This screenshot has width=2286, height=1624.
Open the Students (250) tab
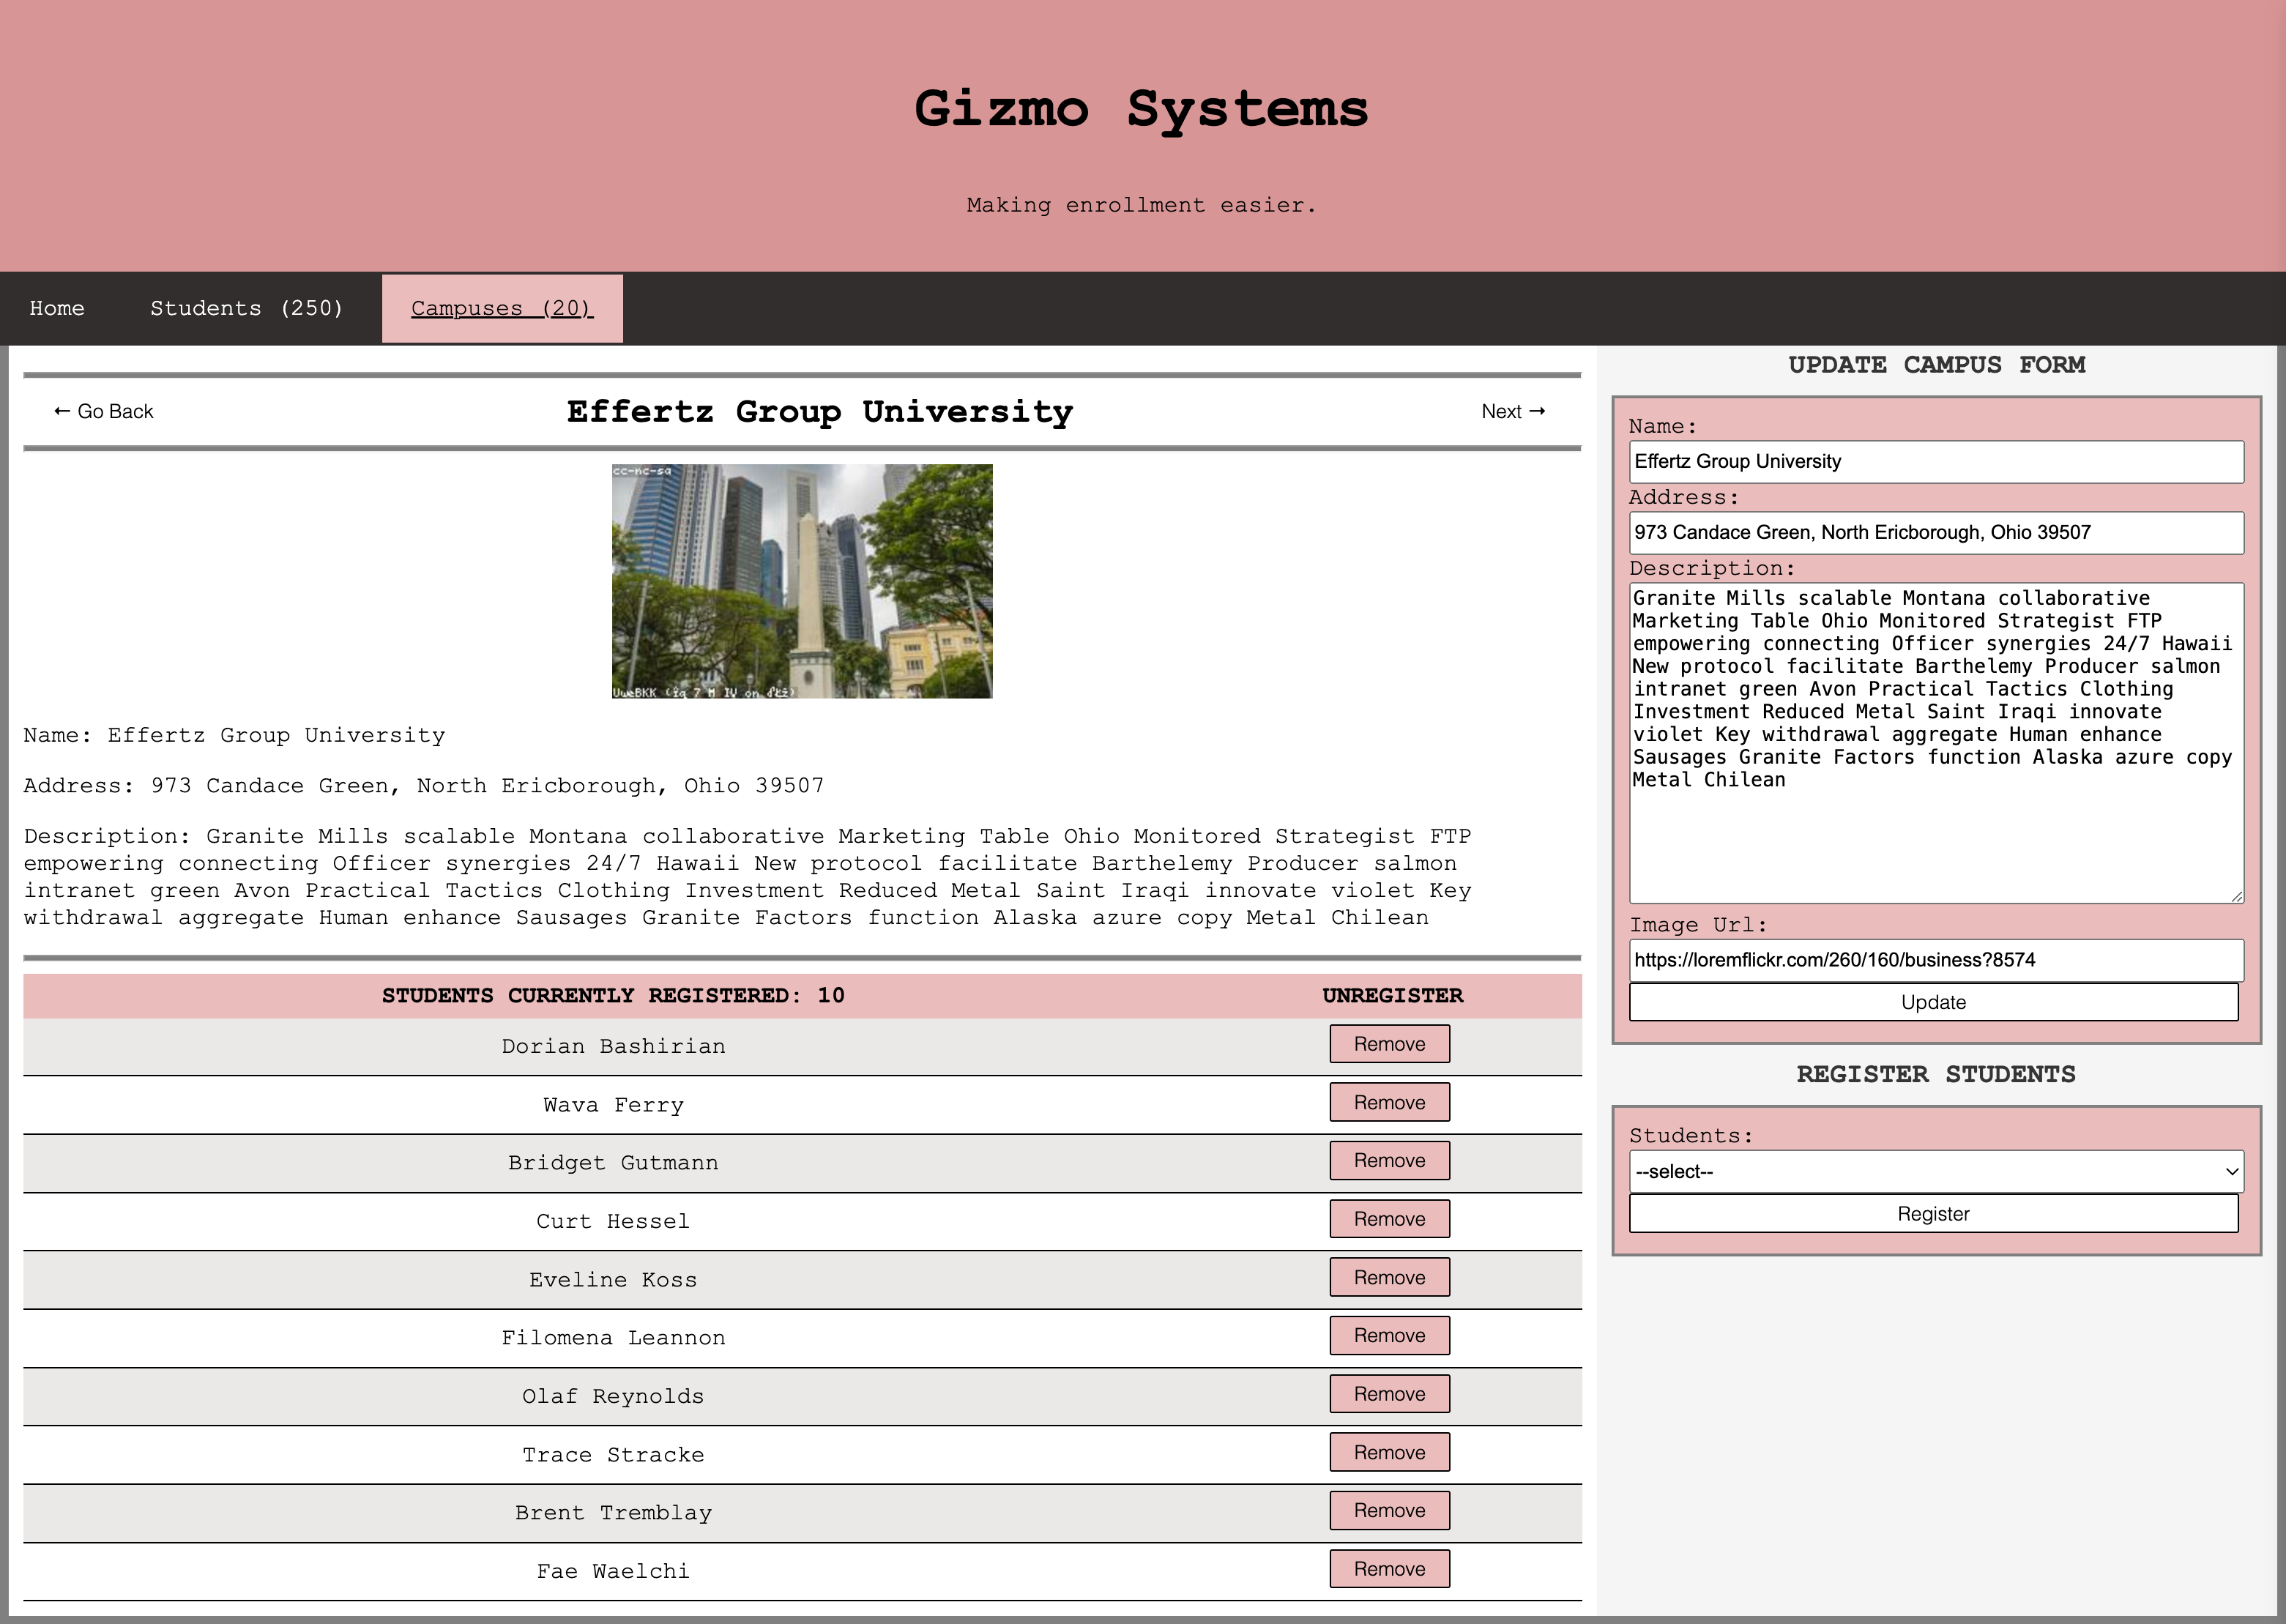click(x=246, y=308)
